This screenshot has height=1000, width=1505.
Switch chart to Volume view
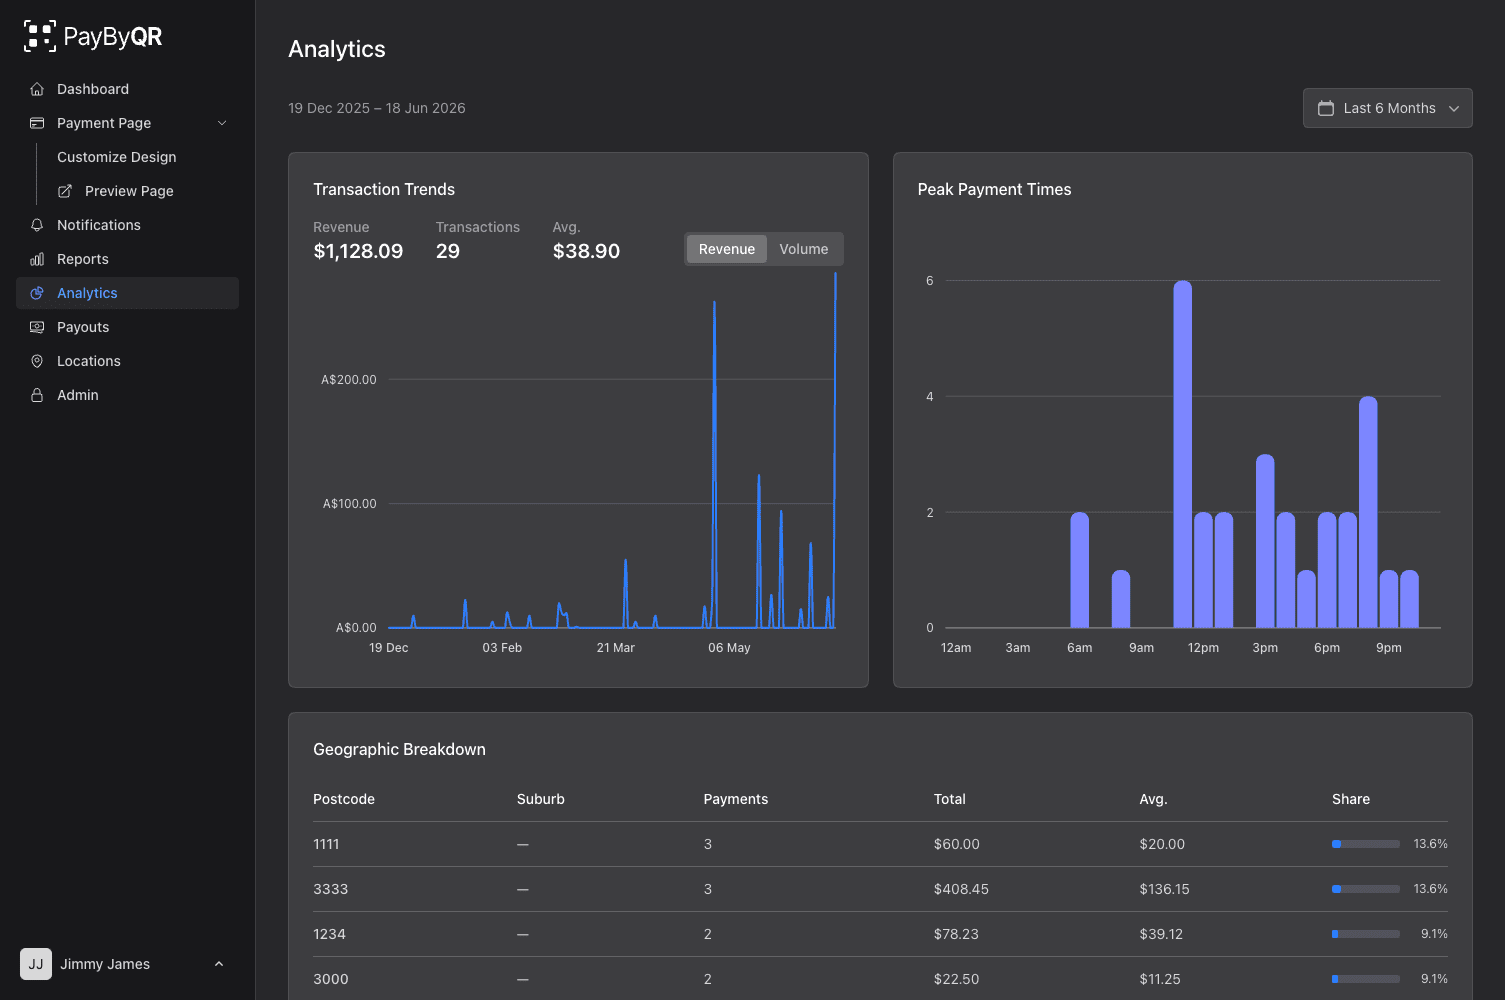coord(804,249)
